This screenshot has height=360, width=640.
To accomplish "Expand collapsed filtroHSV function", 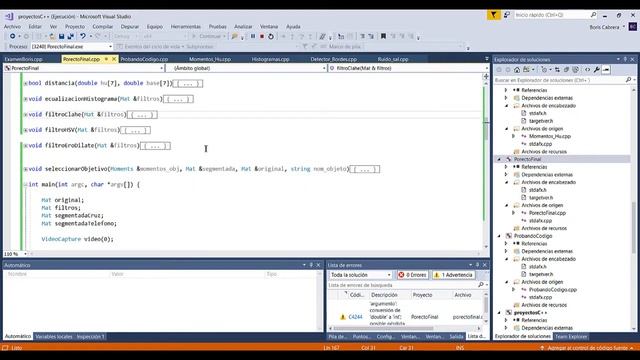I will click(x=25, y=130).
